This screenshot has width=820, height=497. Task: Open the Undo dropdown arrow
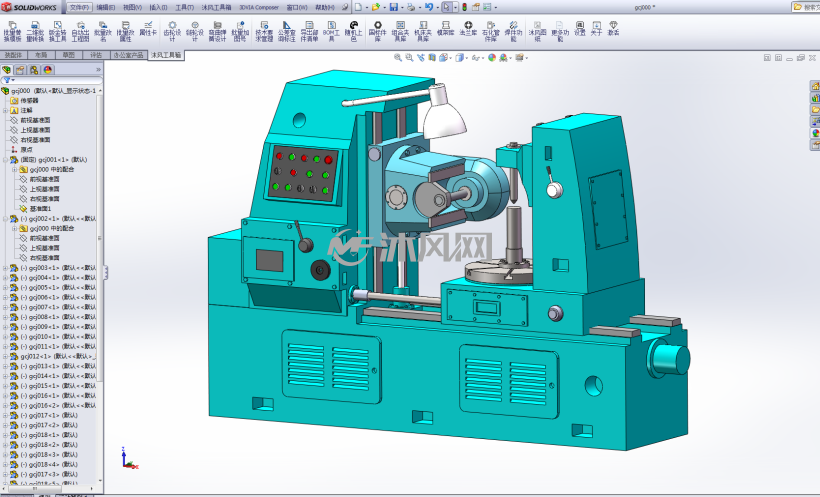click(437, 7)
